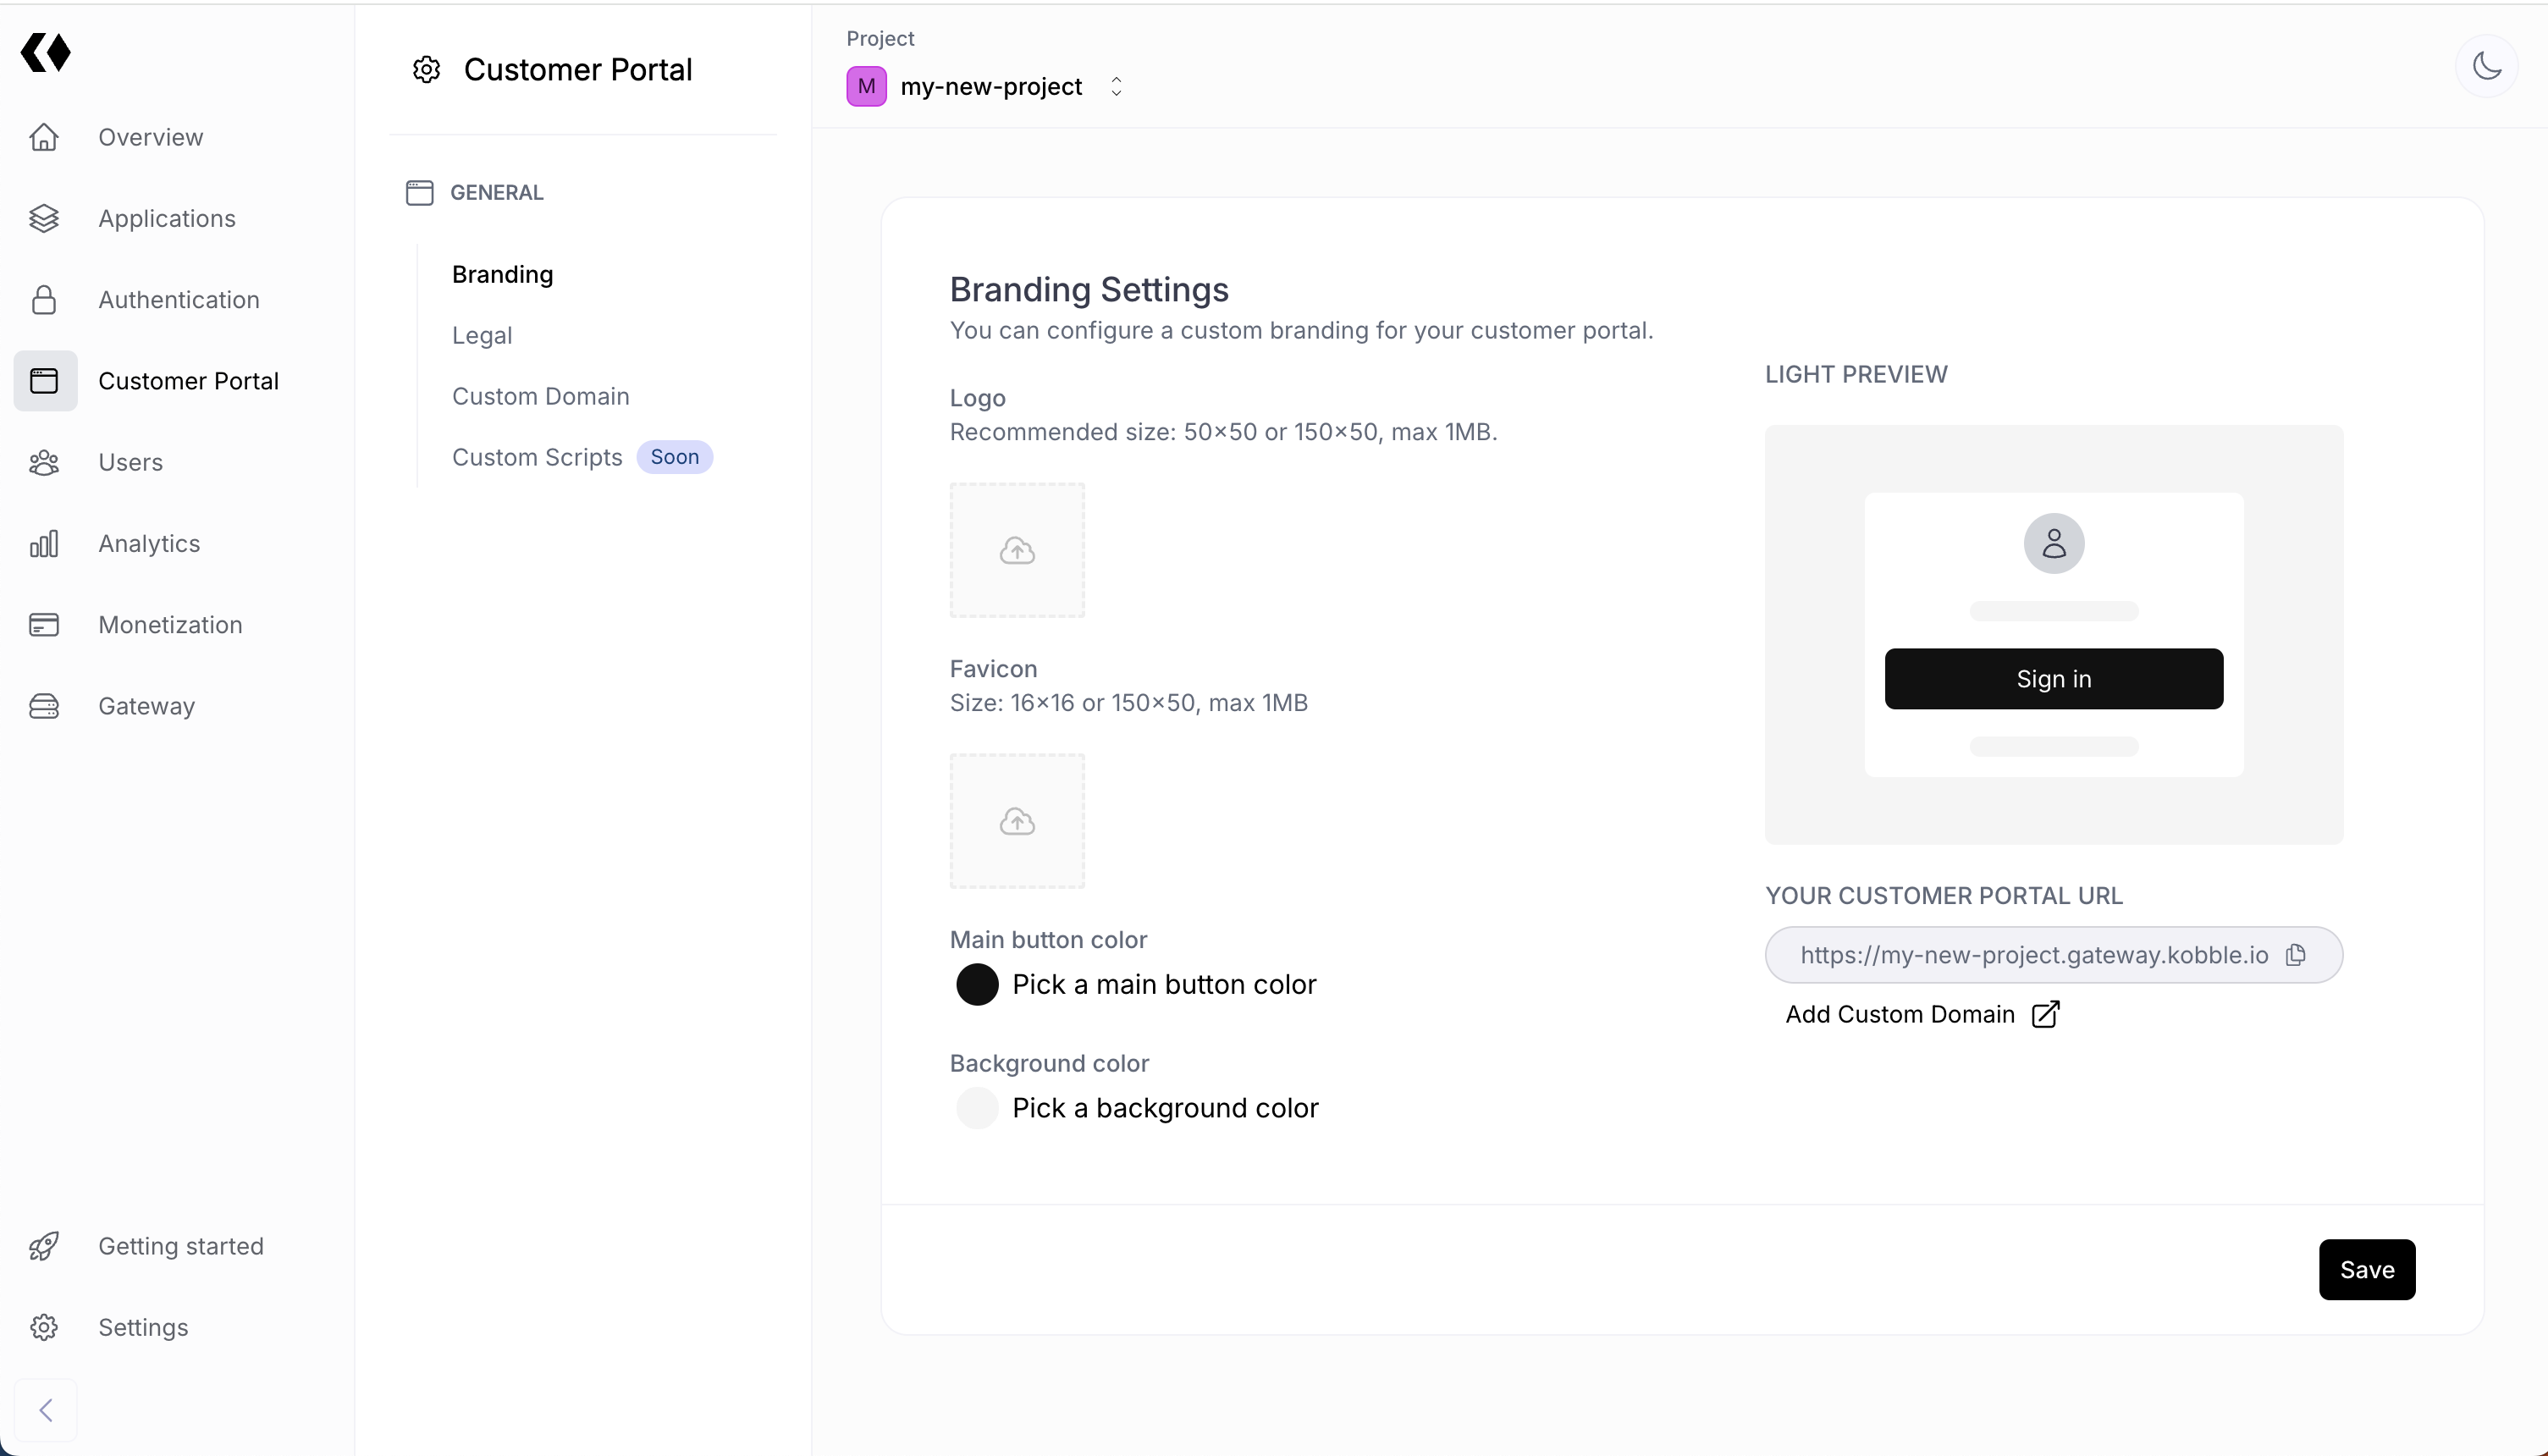Open Settings in bottom sidebar
Image resolution: width=2548 pixels, height=1456 pixels.
[143, 1327]
